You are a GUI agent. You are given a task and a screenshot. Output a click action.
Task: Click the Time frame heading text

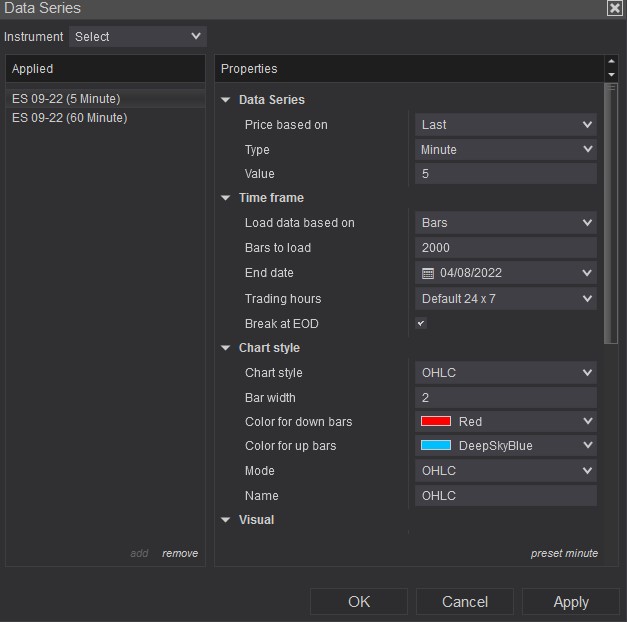[x=271, y=198]
